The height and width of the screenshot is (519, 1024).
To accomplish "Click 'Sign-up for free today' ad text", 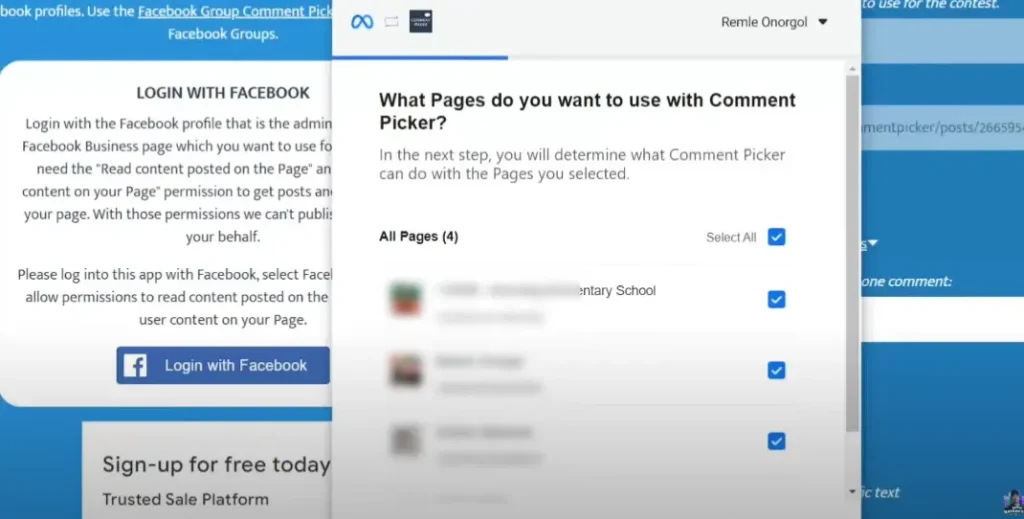I will pos(216,465).
